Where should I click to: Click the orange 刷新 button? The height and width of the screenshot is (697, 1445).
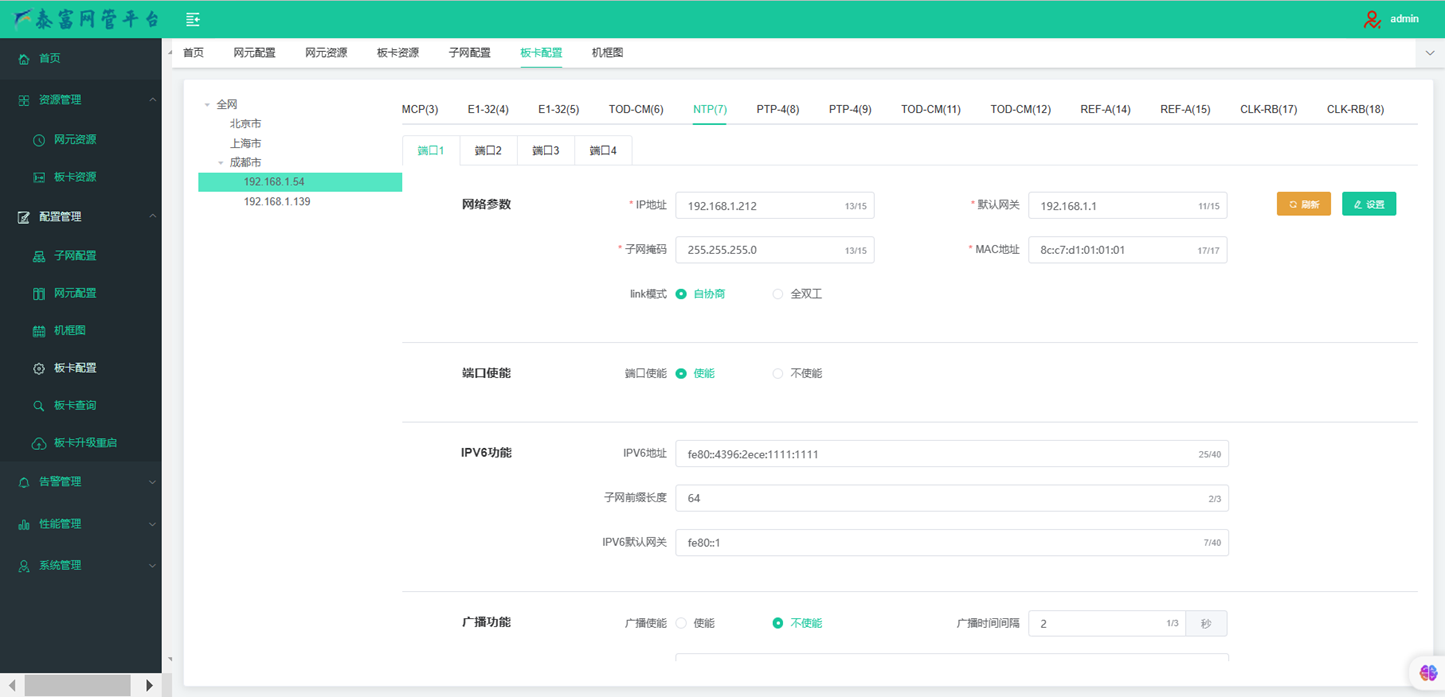[1303, 204]
